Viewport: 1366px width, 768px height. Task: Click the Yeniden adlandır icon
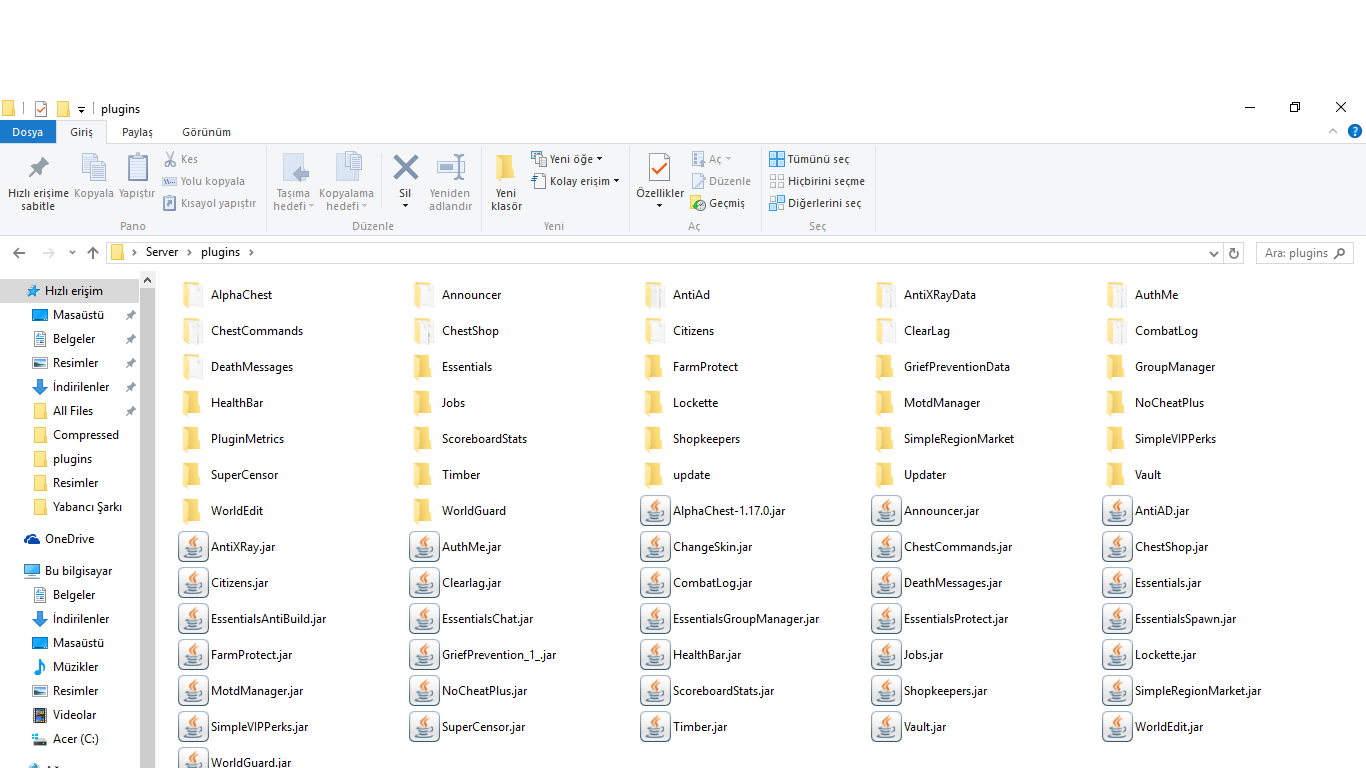pos(451,167)
